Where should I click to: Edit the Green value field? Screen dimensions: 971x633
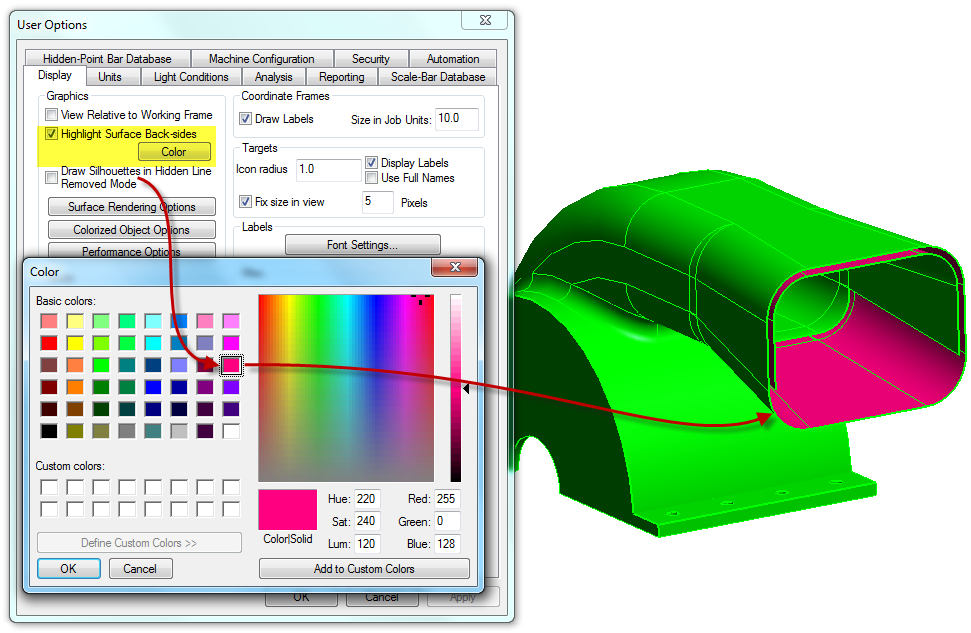(x=446, y=521)
